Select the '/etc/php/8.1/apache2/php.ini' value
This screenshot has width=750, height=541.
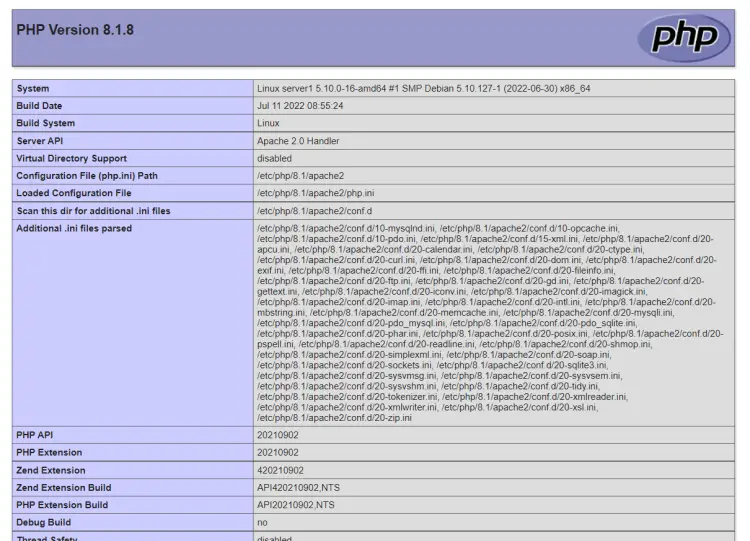point(316,193)
